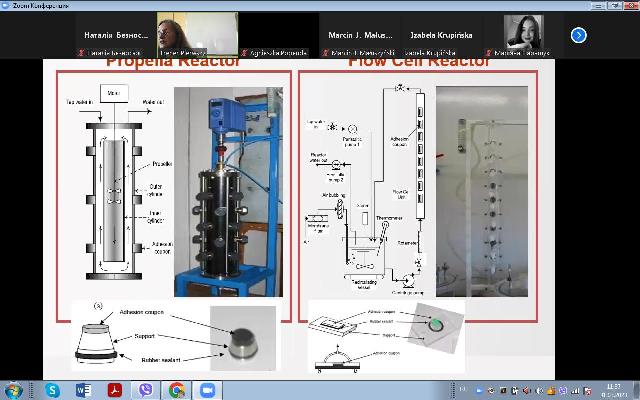Click the system tray clock
640x400 pixels.
click(x=610, y=390)
